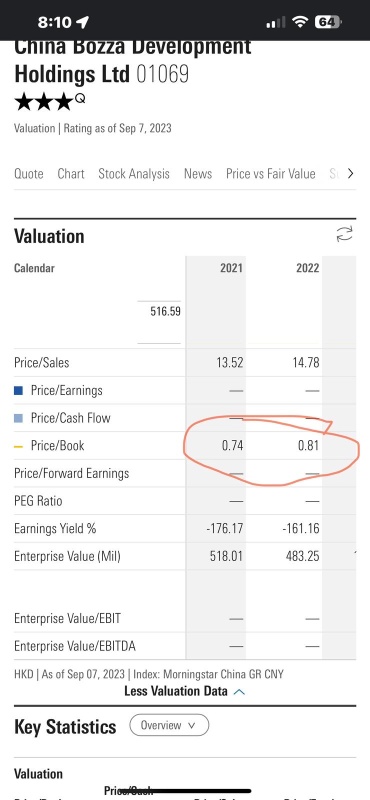Click the 2022 column header
This screenshot has width=370, height=800.
(307, 268)
